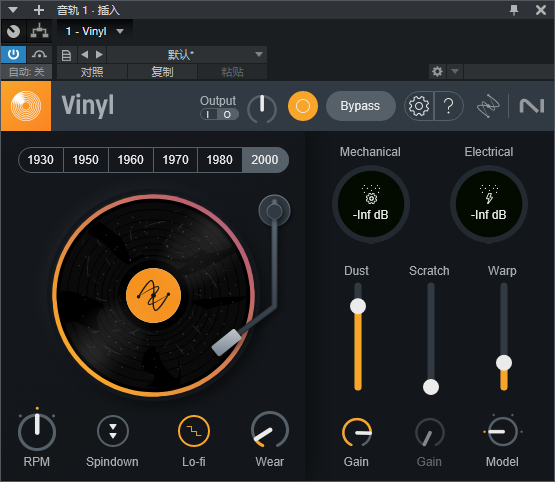Click the Dust Gain knob
Image resolution: width=555 pixels, height=482 pixels.
point(357,432)
